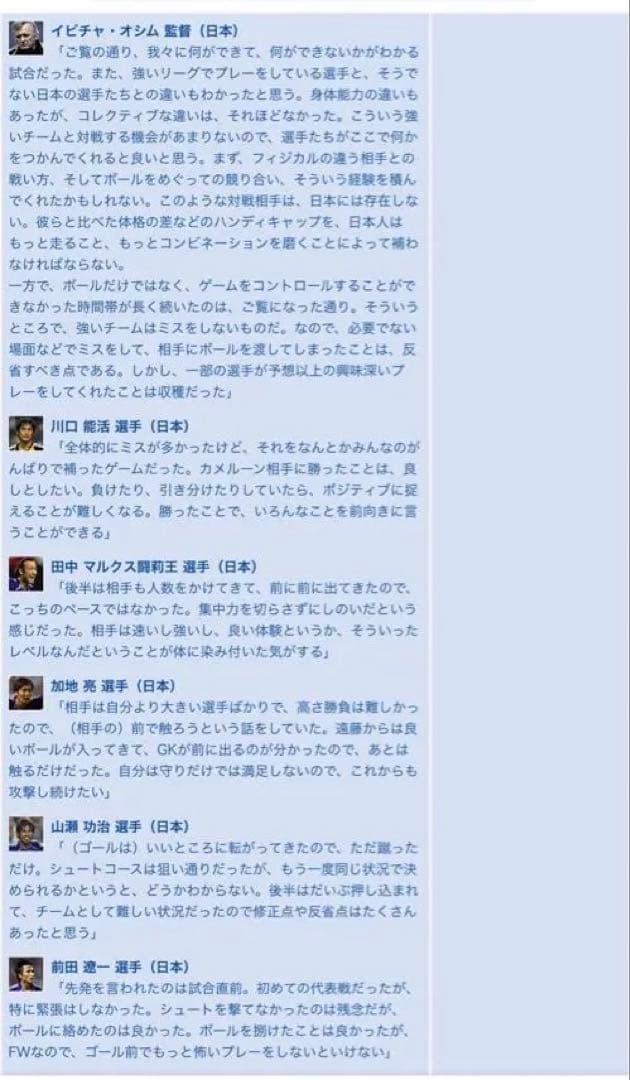Image resolution: width=630 pixels, height=1080 pixels.
Task: Select the 田中 マルクス闘莉王 選手 heading
Action: (x=154, y=566)
